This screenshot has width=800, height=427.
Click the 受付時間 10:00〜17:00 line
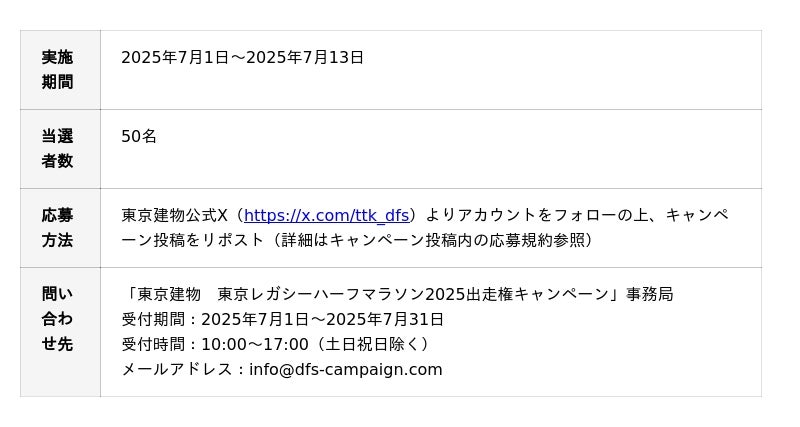275,344
